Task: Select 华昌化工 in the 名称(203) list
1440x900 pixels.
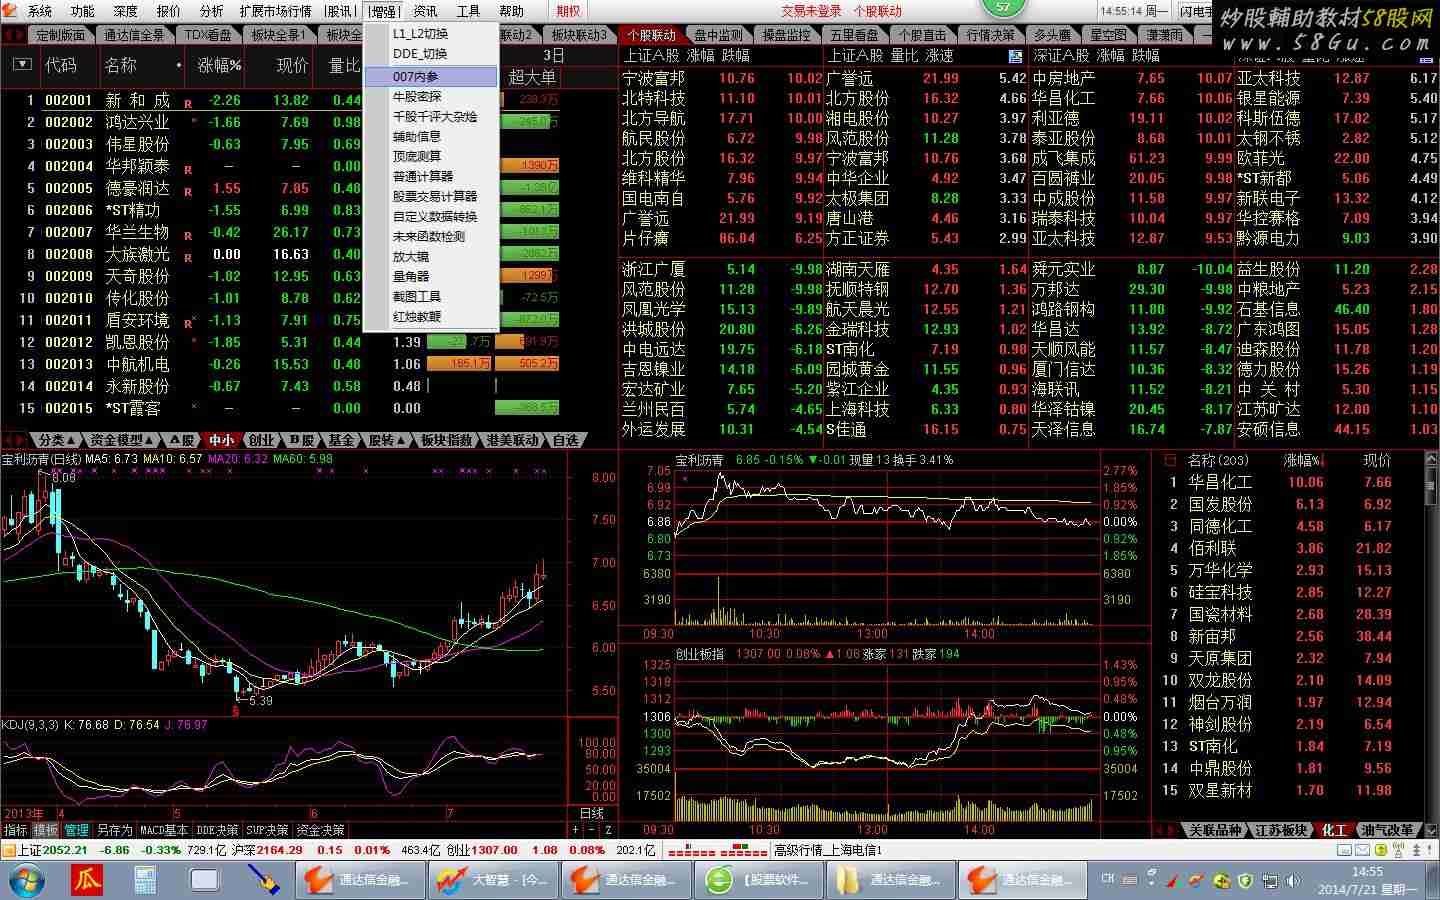Action: coord(1220,482)
